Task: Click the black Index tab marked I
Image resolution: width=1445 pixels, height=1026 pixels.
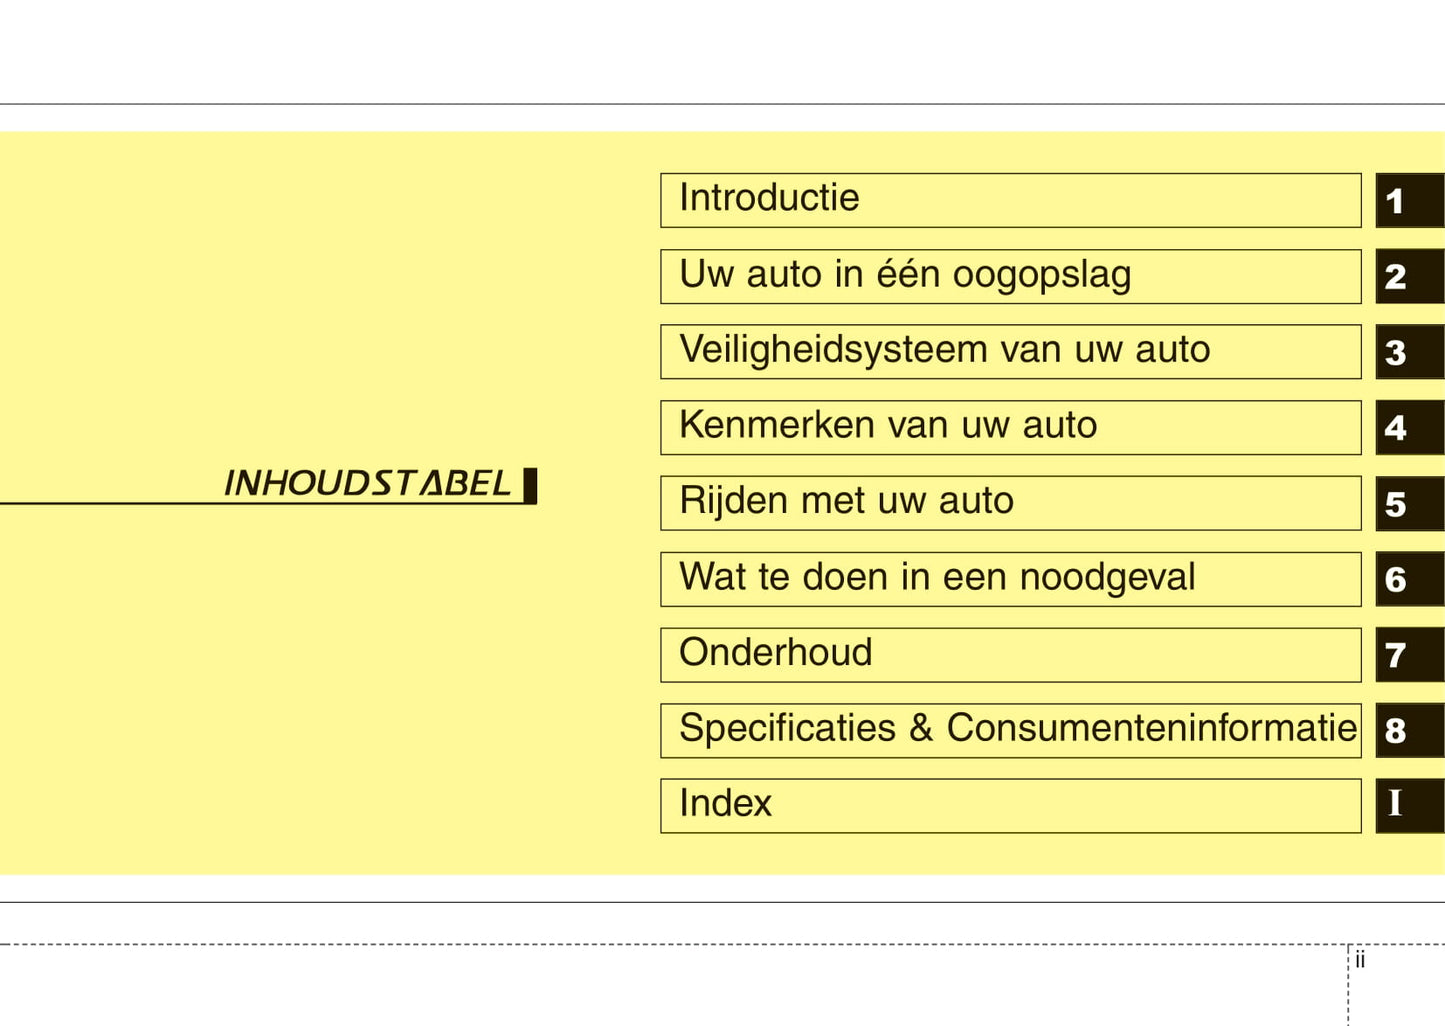Action: (x=1409, y=806)
